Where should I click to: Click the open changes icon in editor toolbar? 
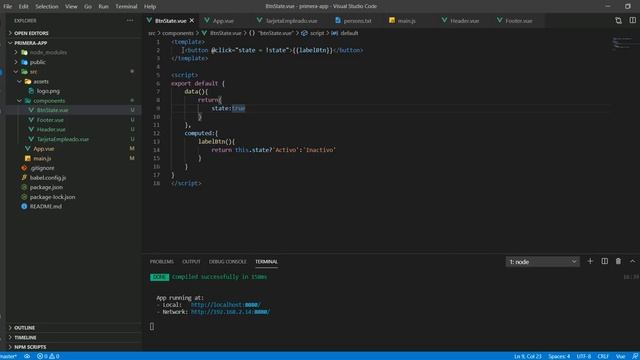618,20
